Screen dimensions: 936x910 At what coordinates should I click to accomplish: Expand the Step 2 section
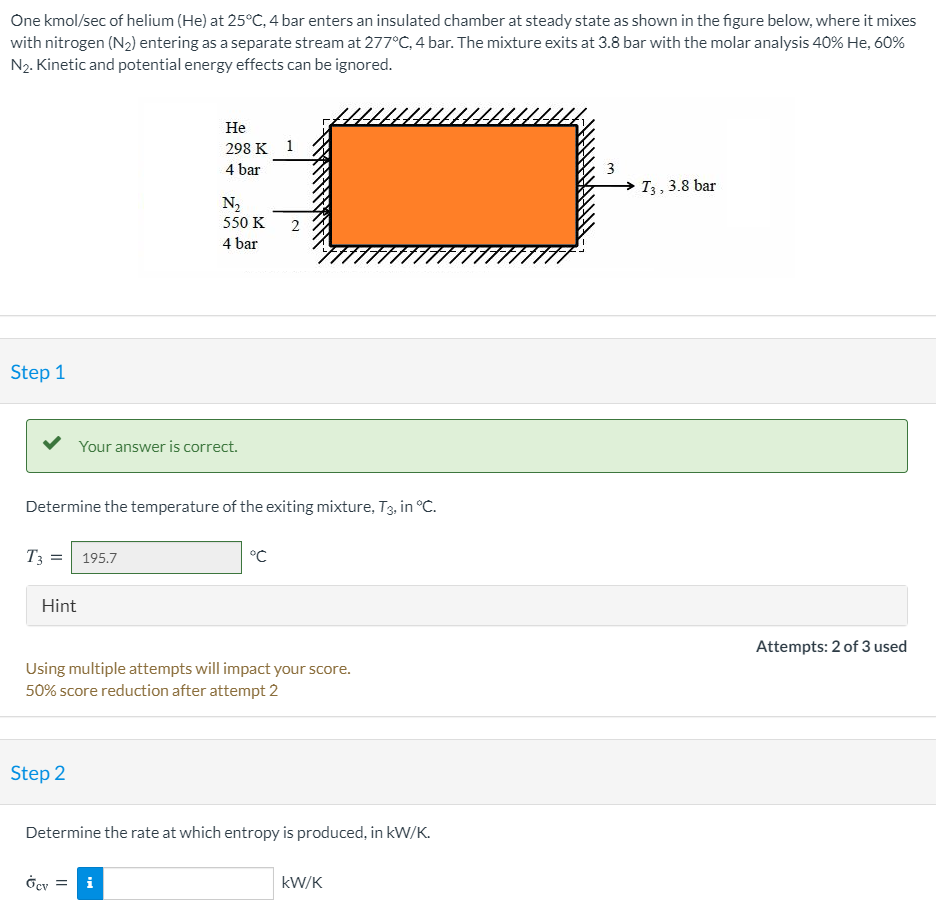tap(38, 773)
